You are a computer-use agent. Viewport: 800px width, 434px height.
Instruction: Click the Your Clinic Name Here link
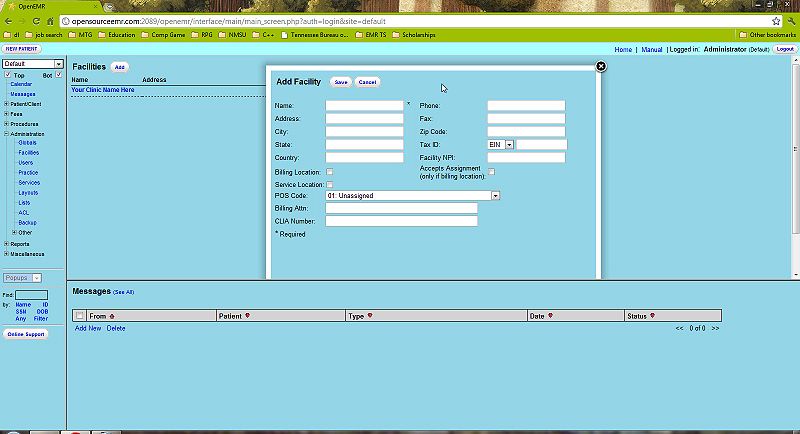(x=103, y=90)
